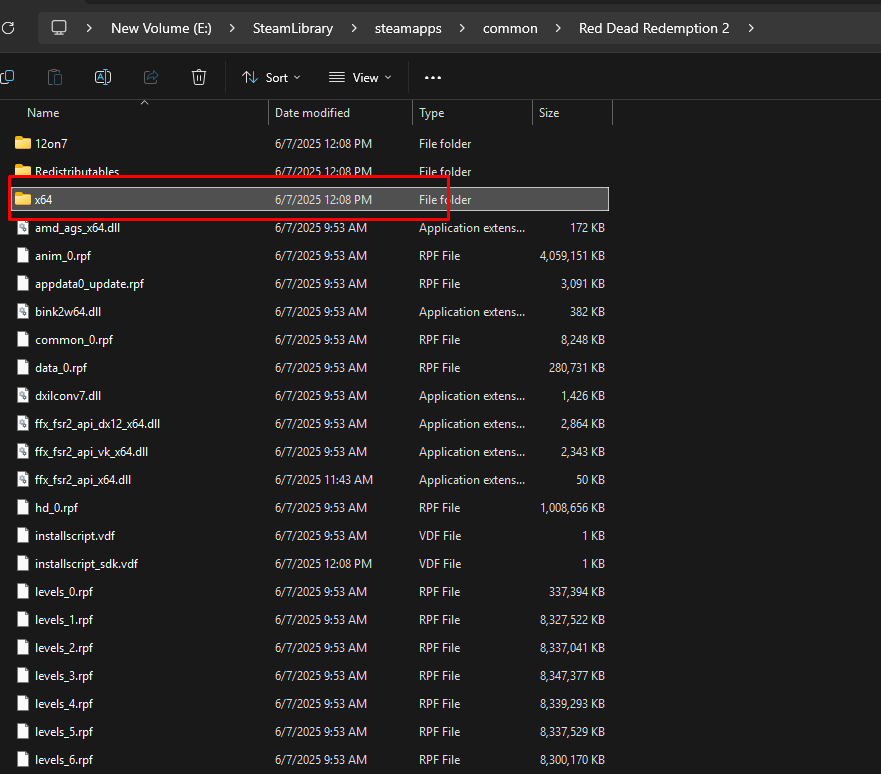Viewport: 881px width, 774px height.
Task: Select levels_3.rpf file name
Action: coord(64,676)
